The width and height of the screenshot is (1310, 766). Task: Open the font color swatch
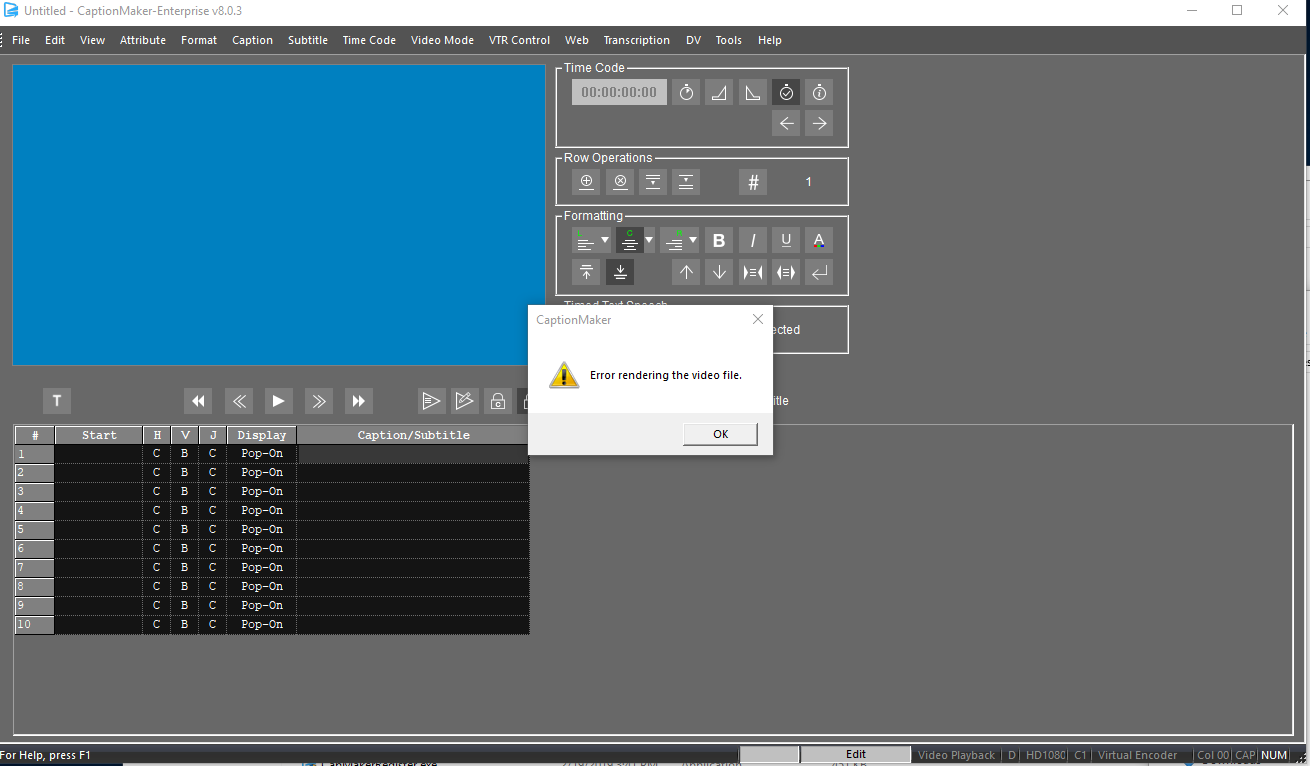pos(818,240)
